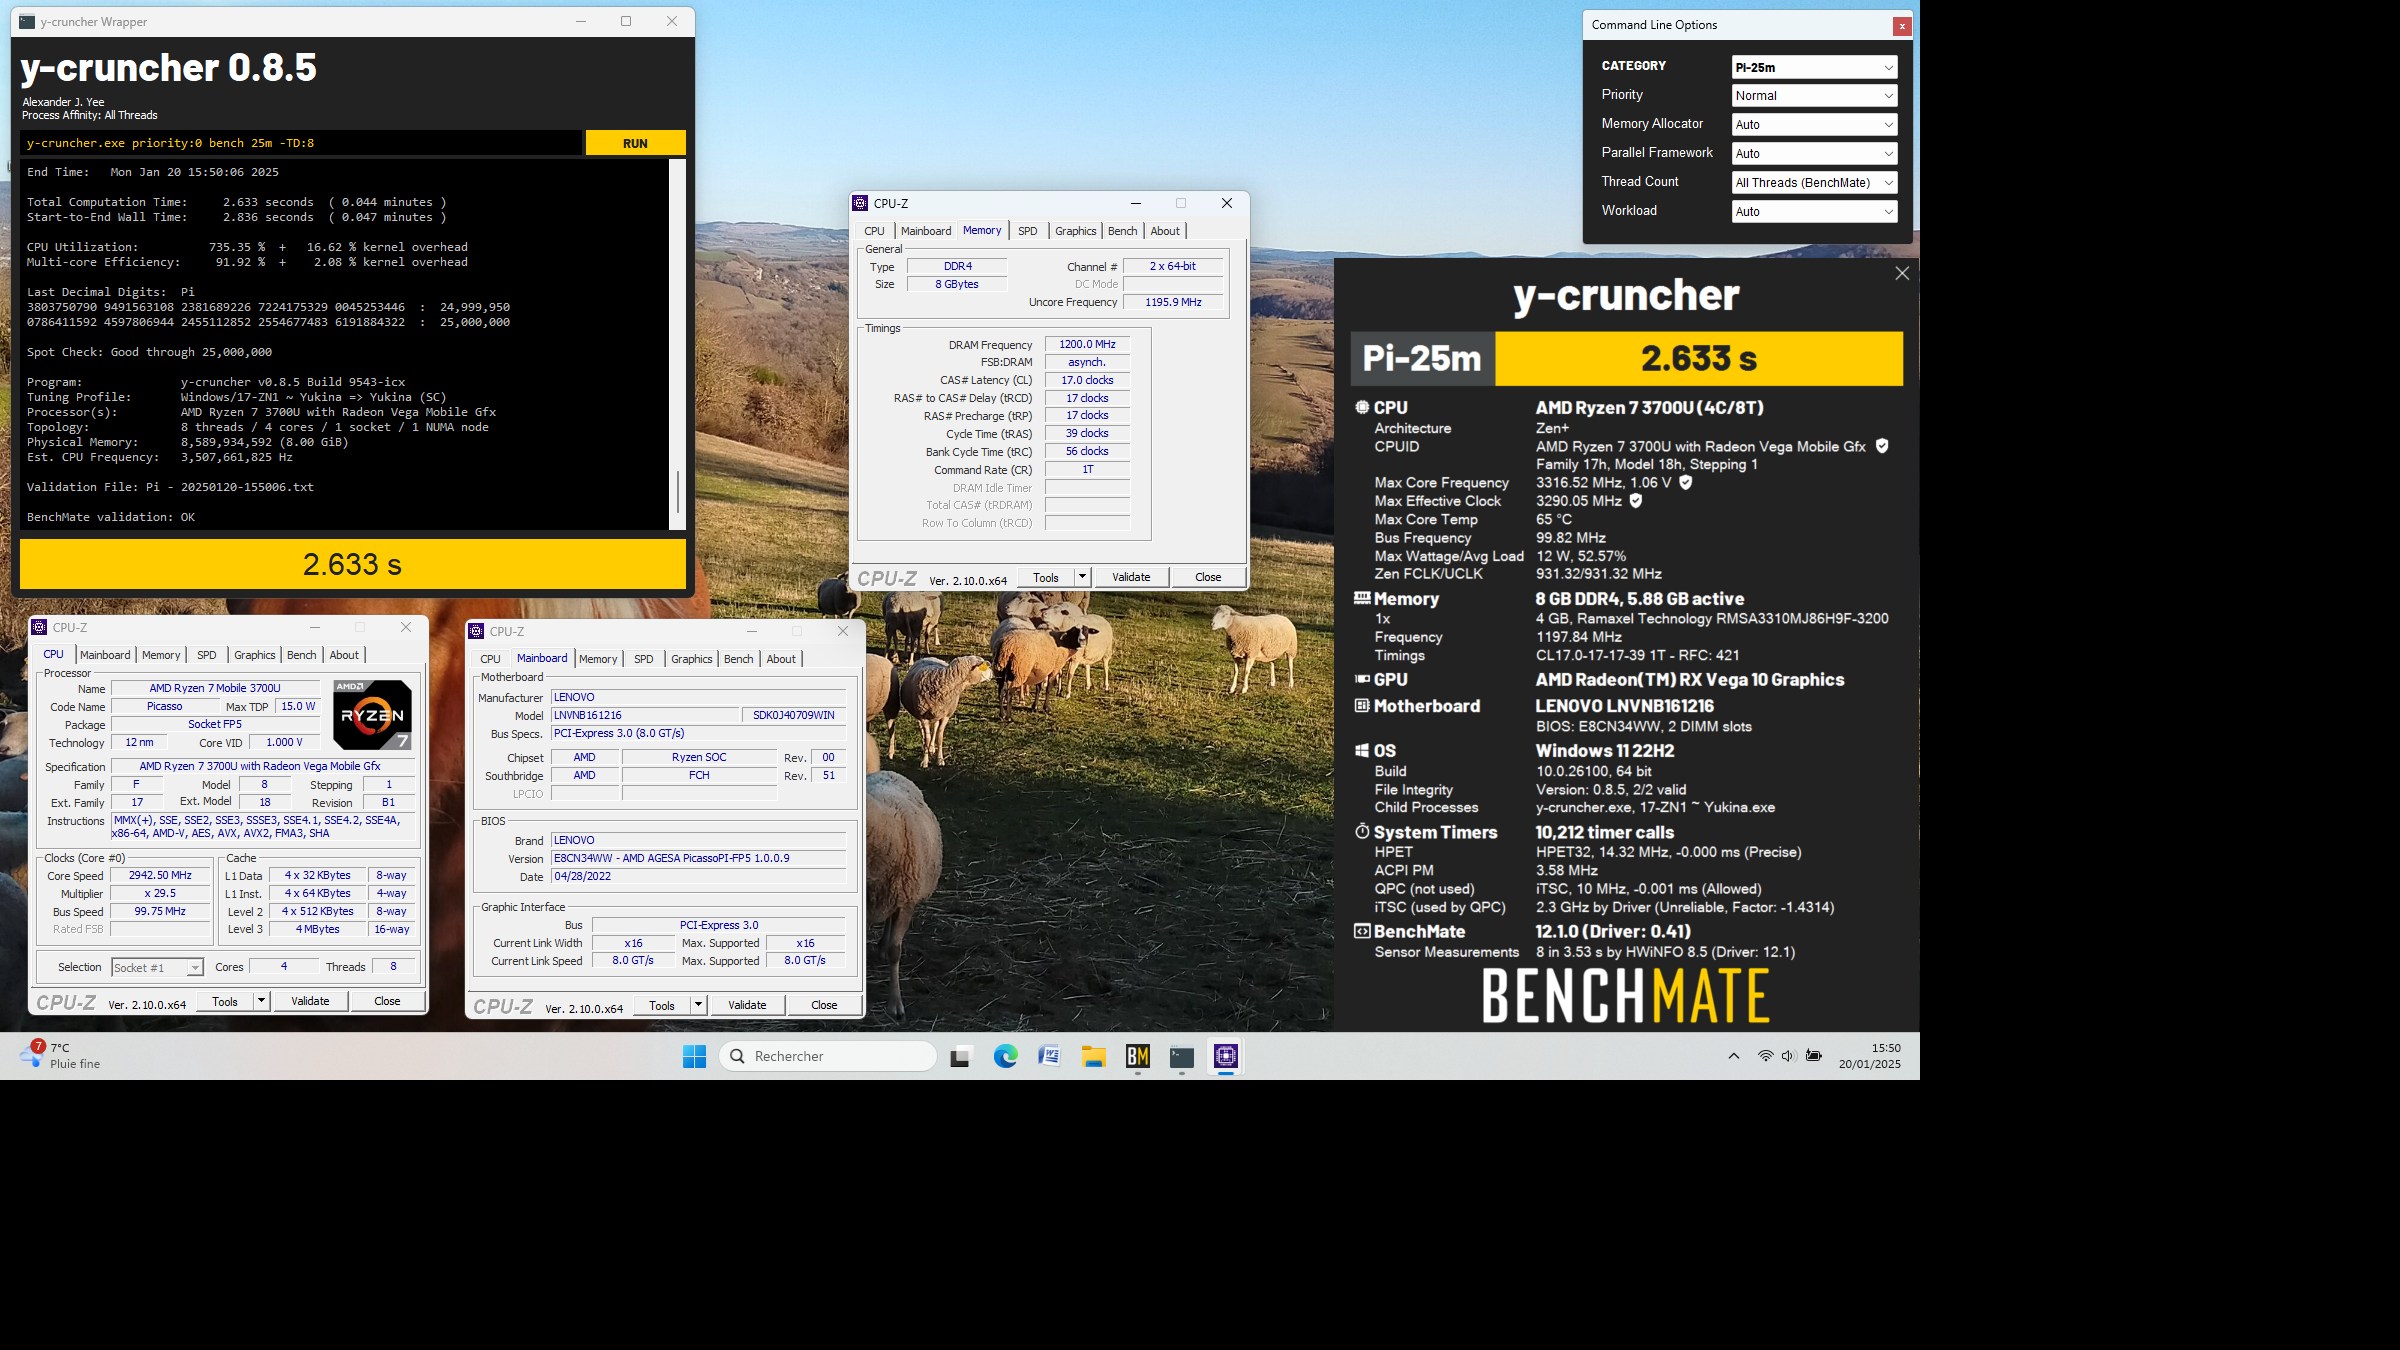Open Word from the taskbar
The width and height of the screenshot is (2400, 1350).
[1049, 1056]
